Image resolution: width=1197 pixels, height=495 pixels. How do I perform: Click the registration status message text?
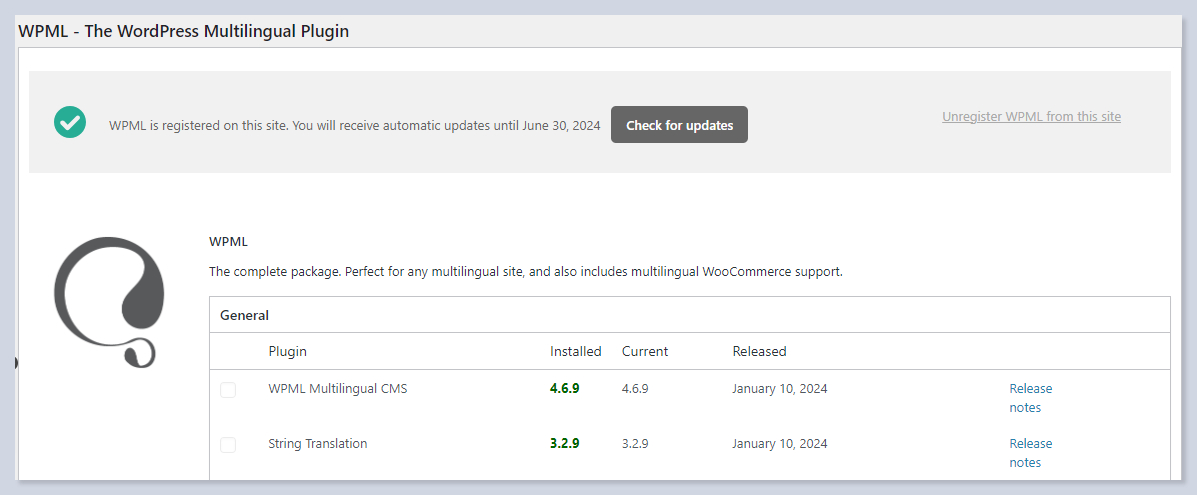(354, 126)
